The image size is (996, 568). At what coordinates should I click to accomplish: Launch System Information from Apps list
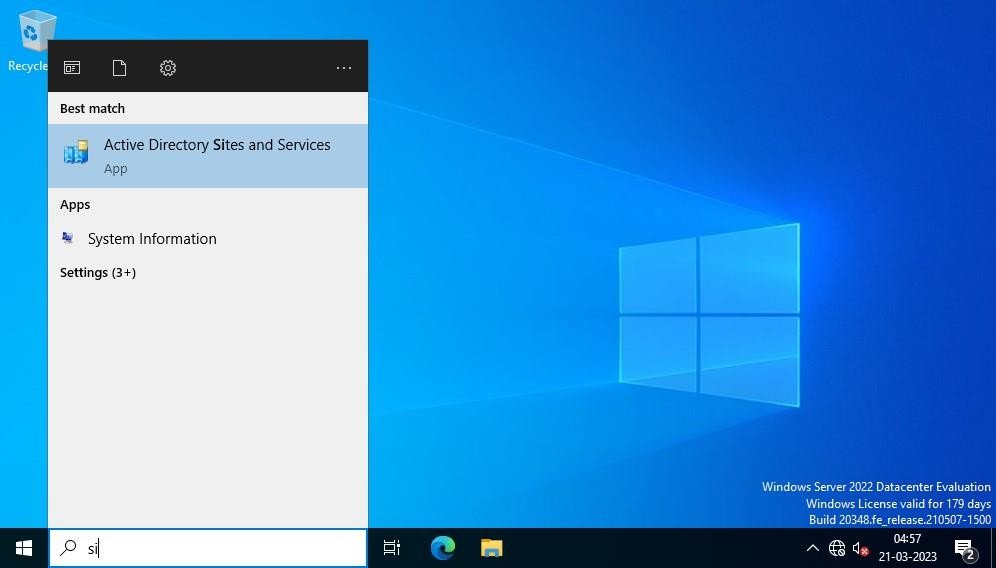coord(208,239)
